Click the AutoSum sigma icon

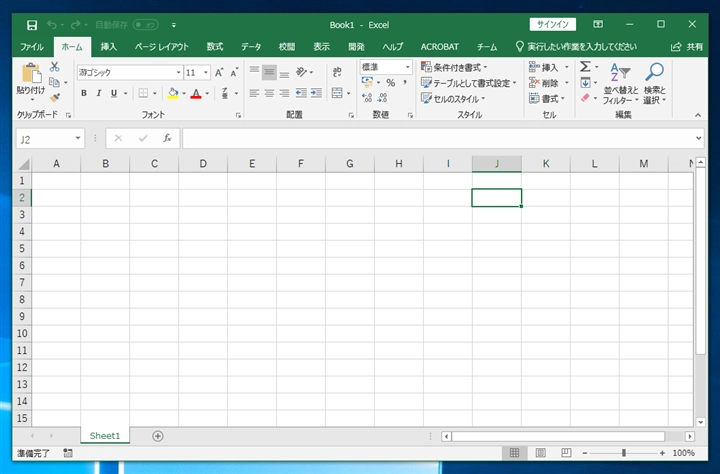tap(586, 67)
